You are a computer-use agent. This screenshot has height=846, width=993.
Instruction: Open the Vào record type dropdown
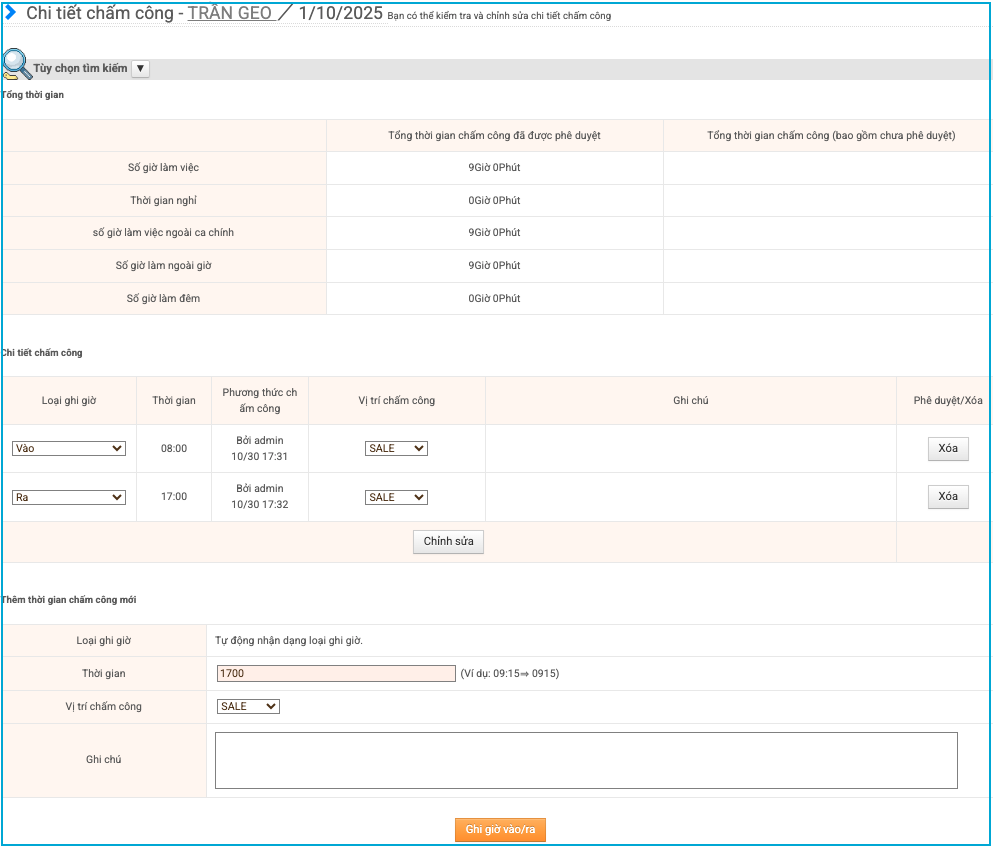(69, 449)
